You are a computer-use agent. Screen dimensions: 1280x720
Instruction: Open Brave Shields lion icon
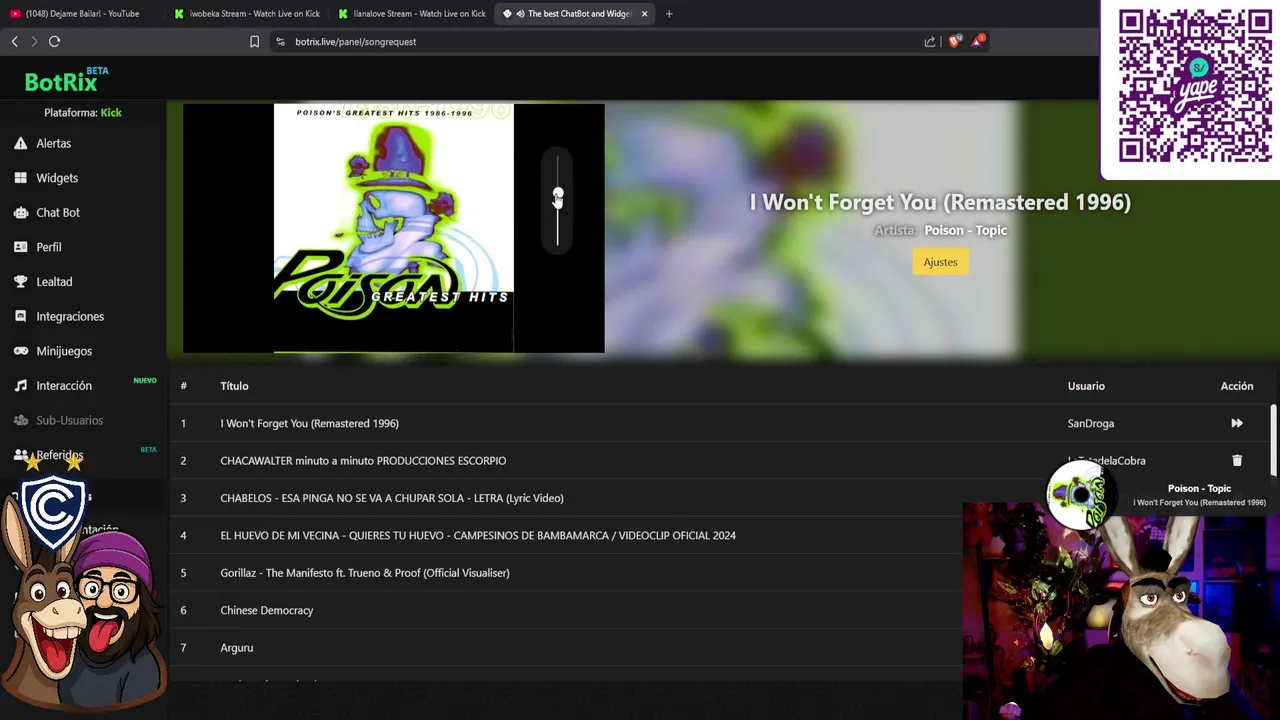(x=954, y=41)
